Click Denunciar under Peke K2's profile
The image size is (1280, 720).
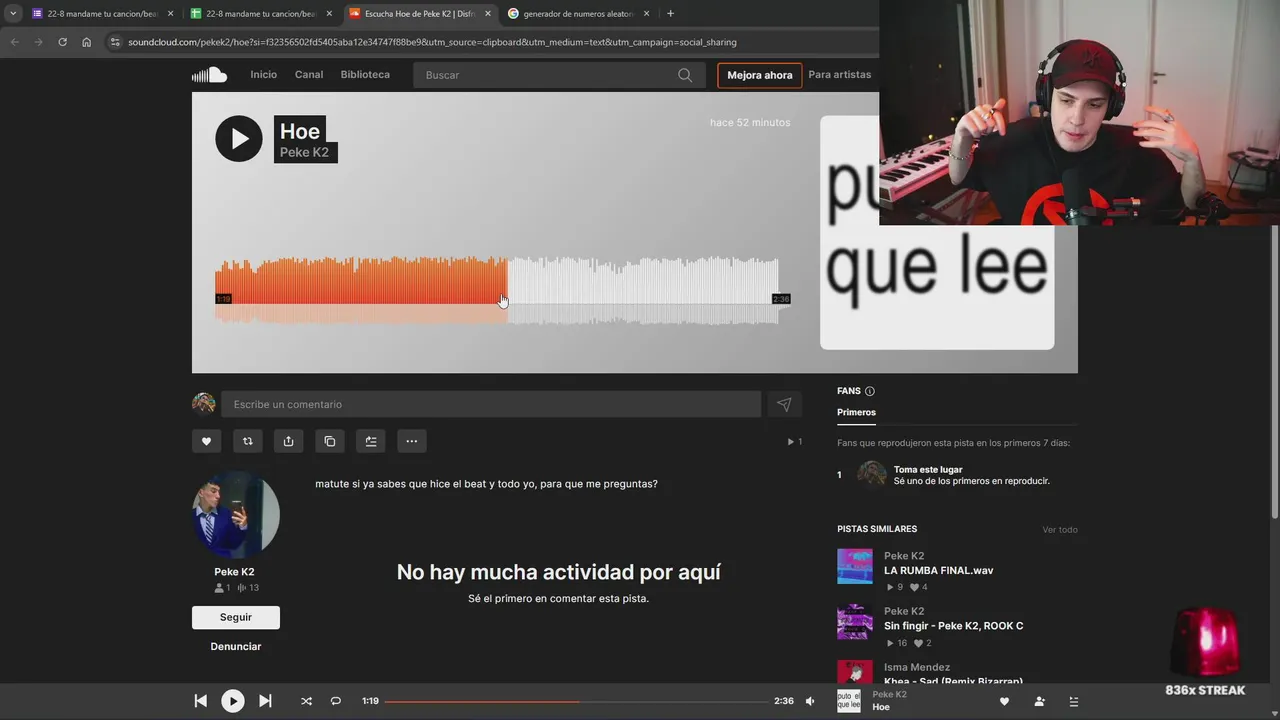[x=236, y=647]
